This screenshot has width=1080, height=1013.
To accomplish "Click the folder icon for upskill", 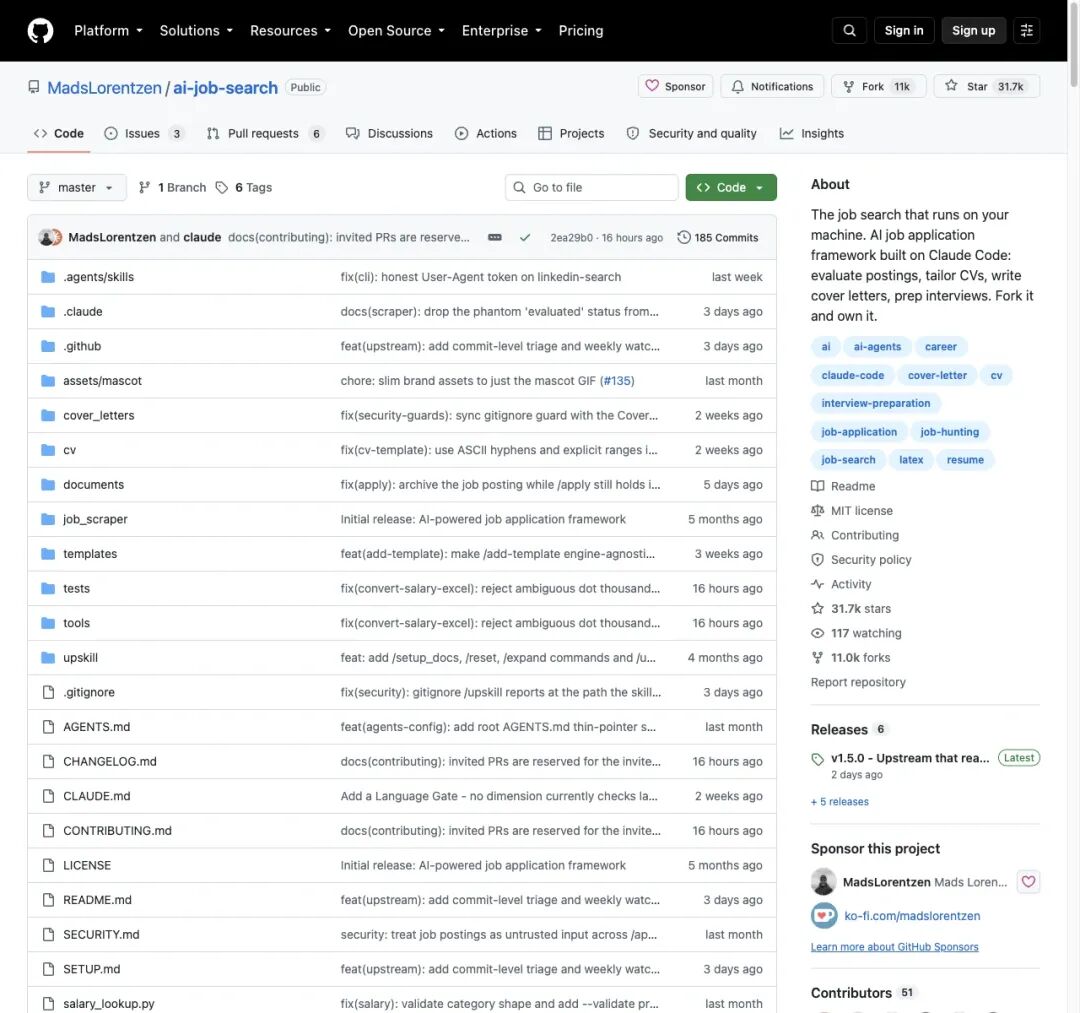I will pyautogui.click(x=48, y=658).
